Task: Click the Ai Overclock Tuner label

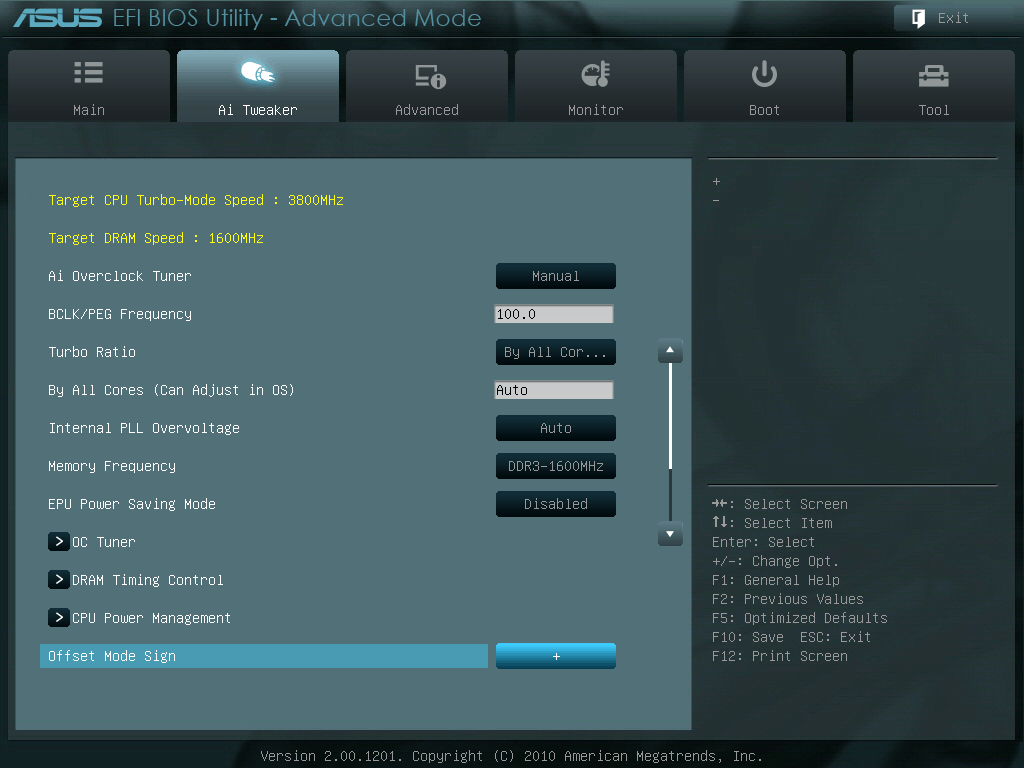Action: pyautogui.click(x=120, y=276)
